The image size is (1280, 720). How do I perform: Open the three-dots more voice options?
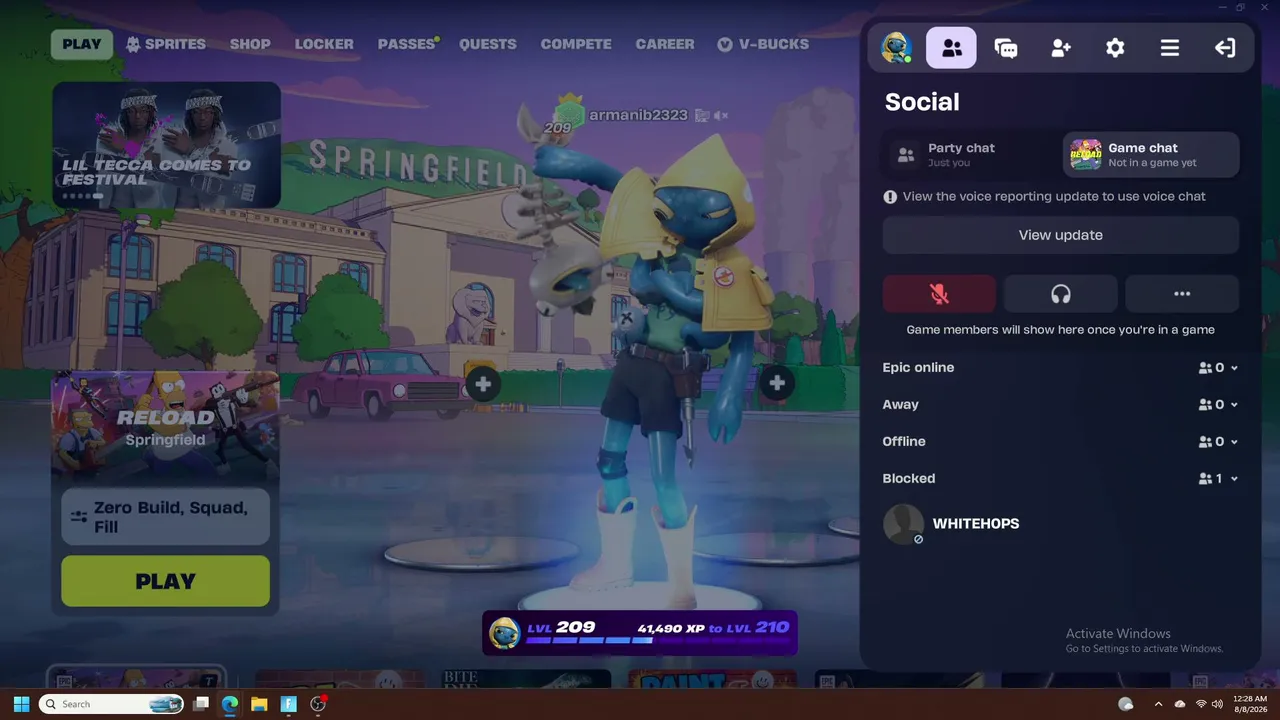coord(1182,294)
